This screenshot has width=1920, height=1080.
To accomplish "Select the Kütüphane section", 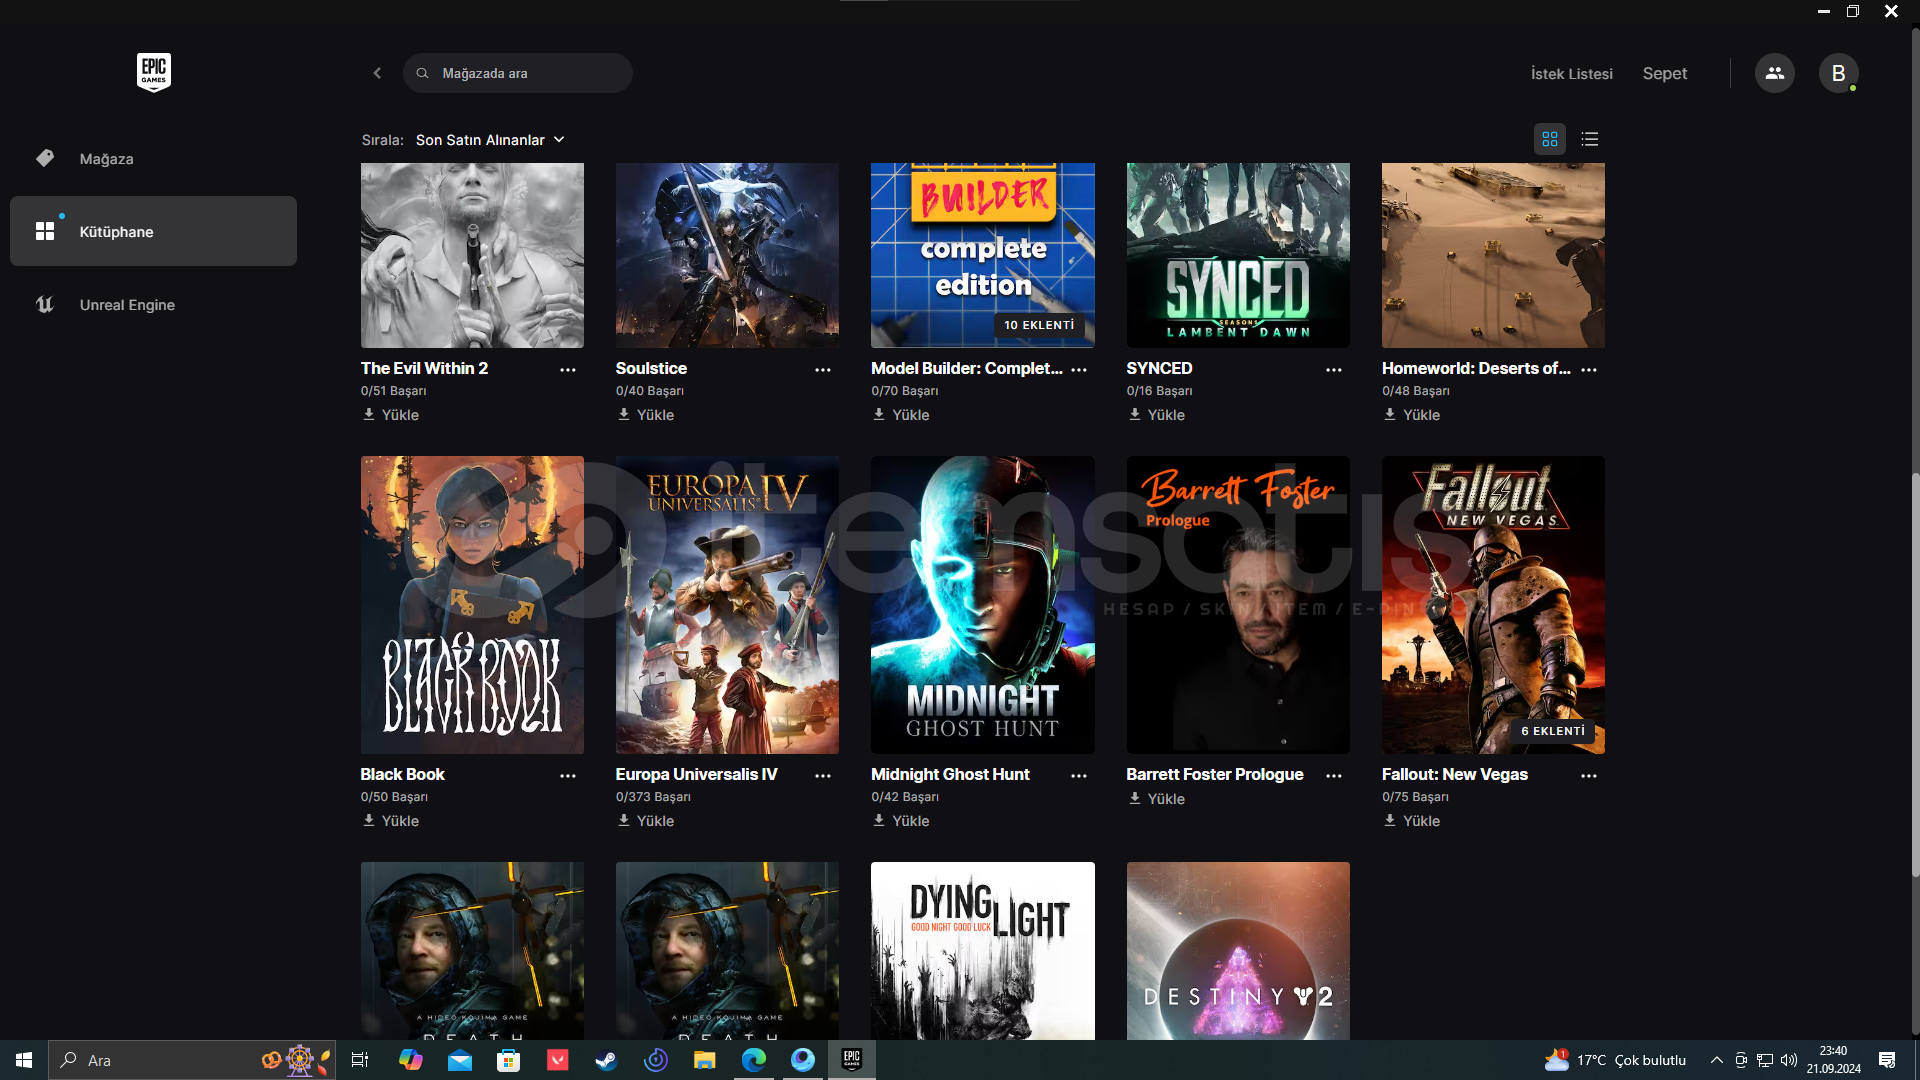I will (x=153, y=231).
